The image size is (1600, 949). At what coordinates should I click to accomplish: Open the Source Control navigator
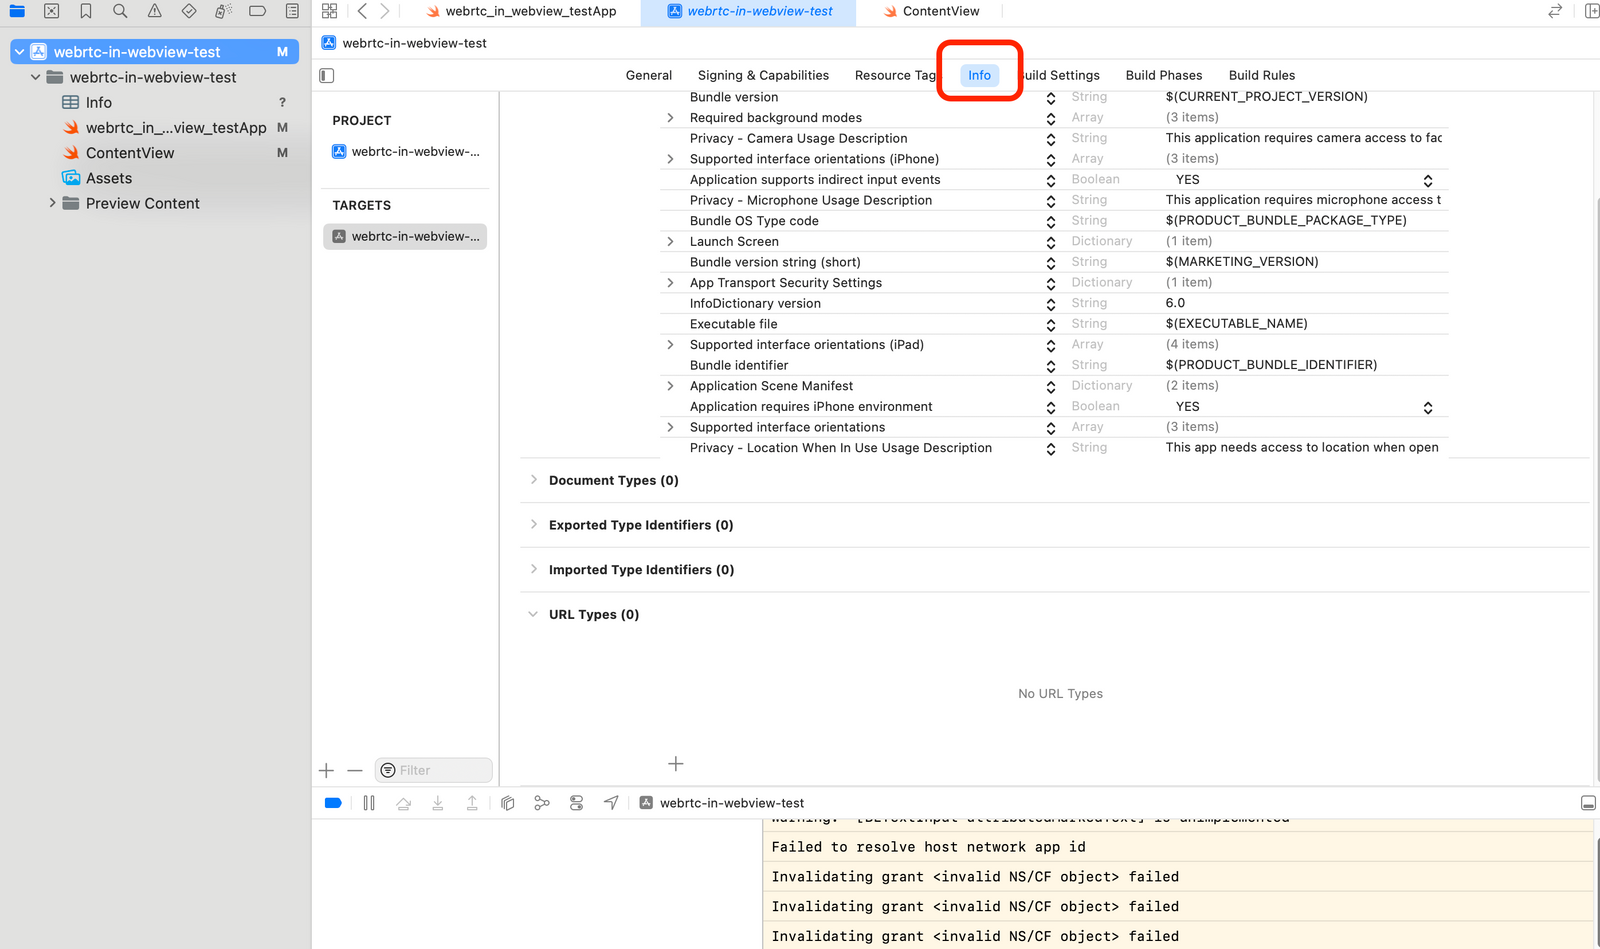click(52, 11)
